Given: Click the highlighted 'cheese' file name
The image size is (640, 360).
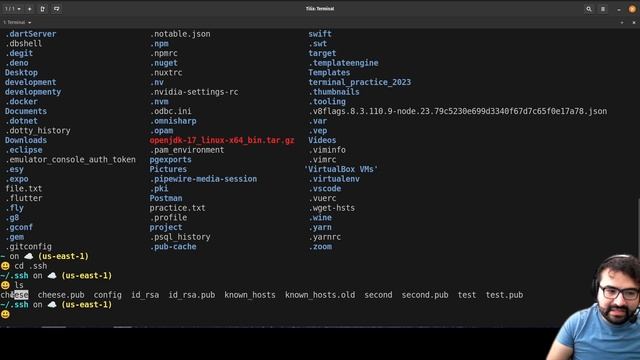Looking at the screenshot, I should [x=15, y=295].
